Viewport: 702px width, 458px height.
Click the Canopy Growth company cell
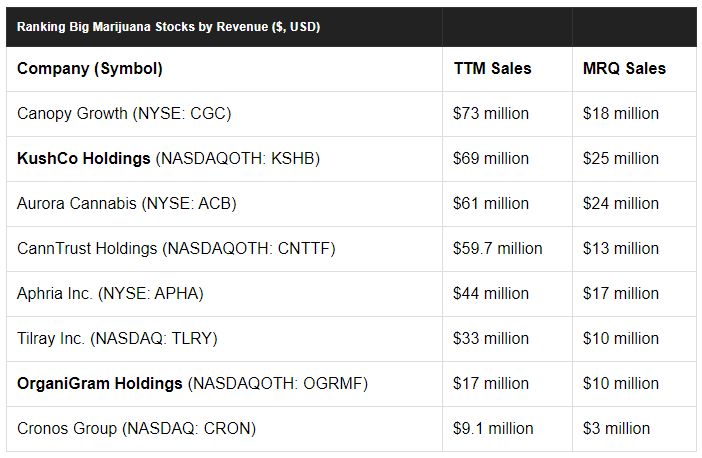124,114
